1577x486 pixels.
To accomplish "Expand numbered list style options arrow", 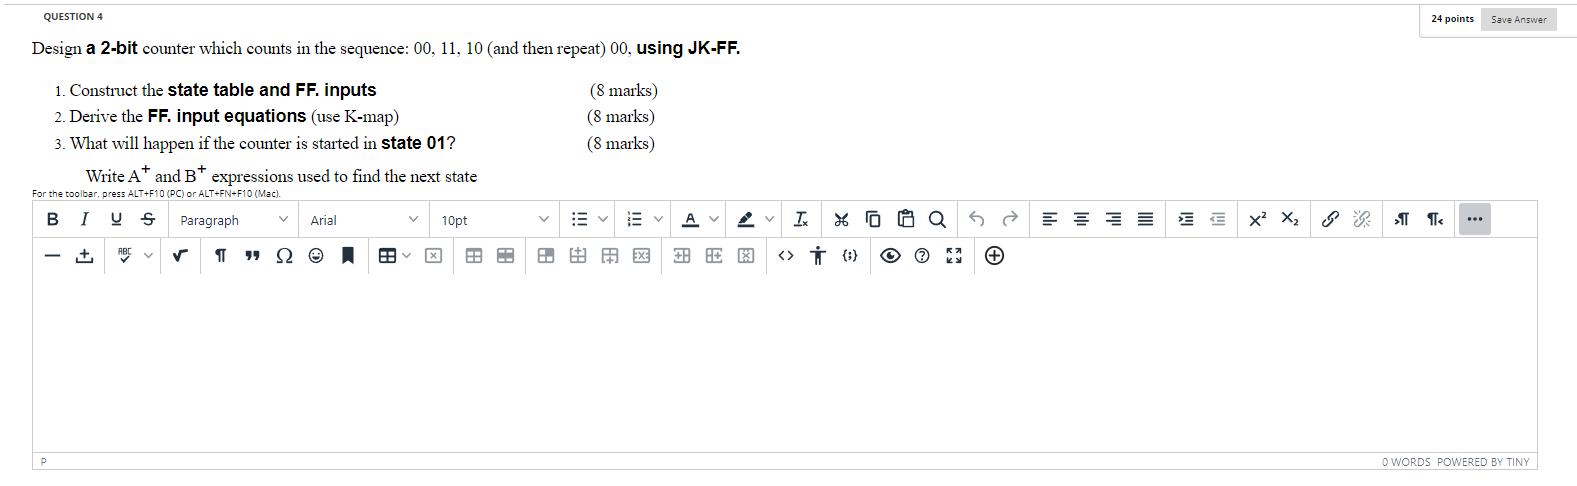I will (658, 219).
